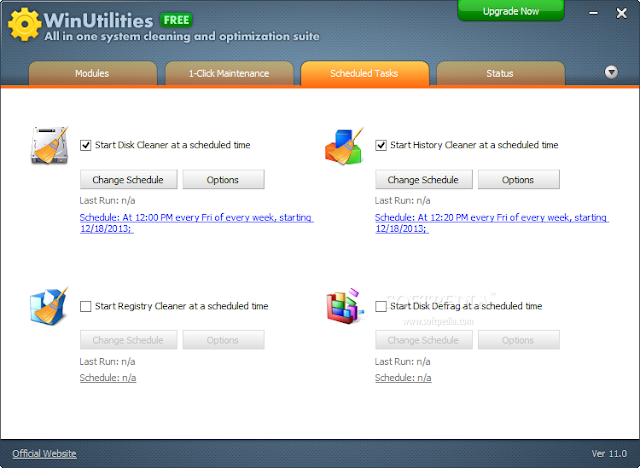Enable Start Registry Cleaner at scheduled time
This screenshot has height=468, width=640.
[85, 306]
